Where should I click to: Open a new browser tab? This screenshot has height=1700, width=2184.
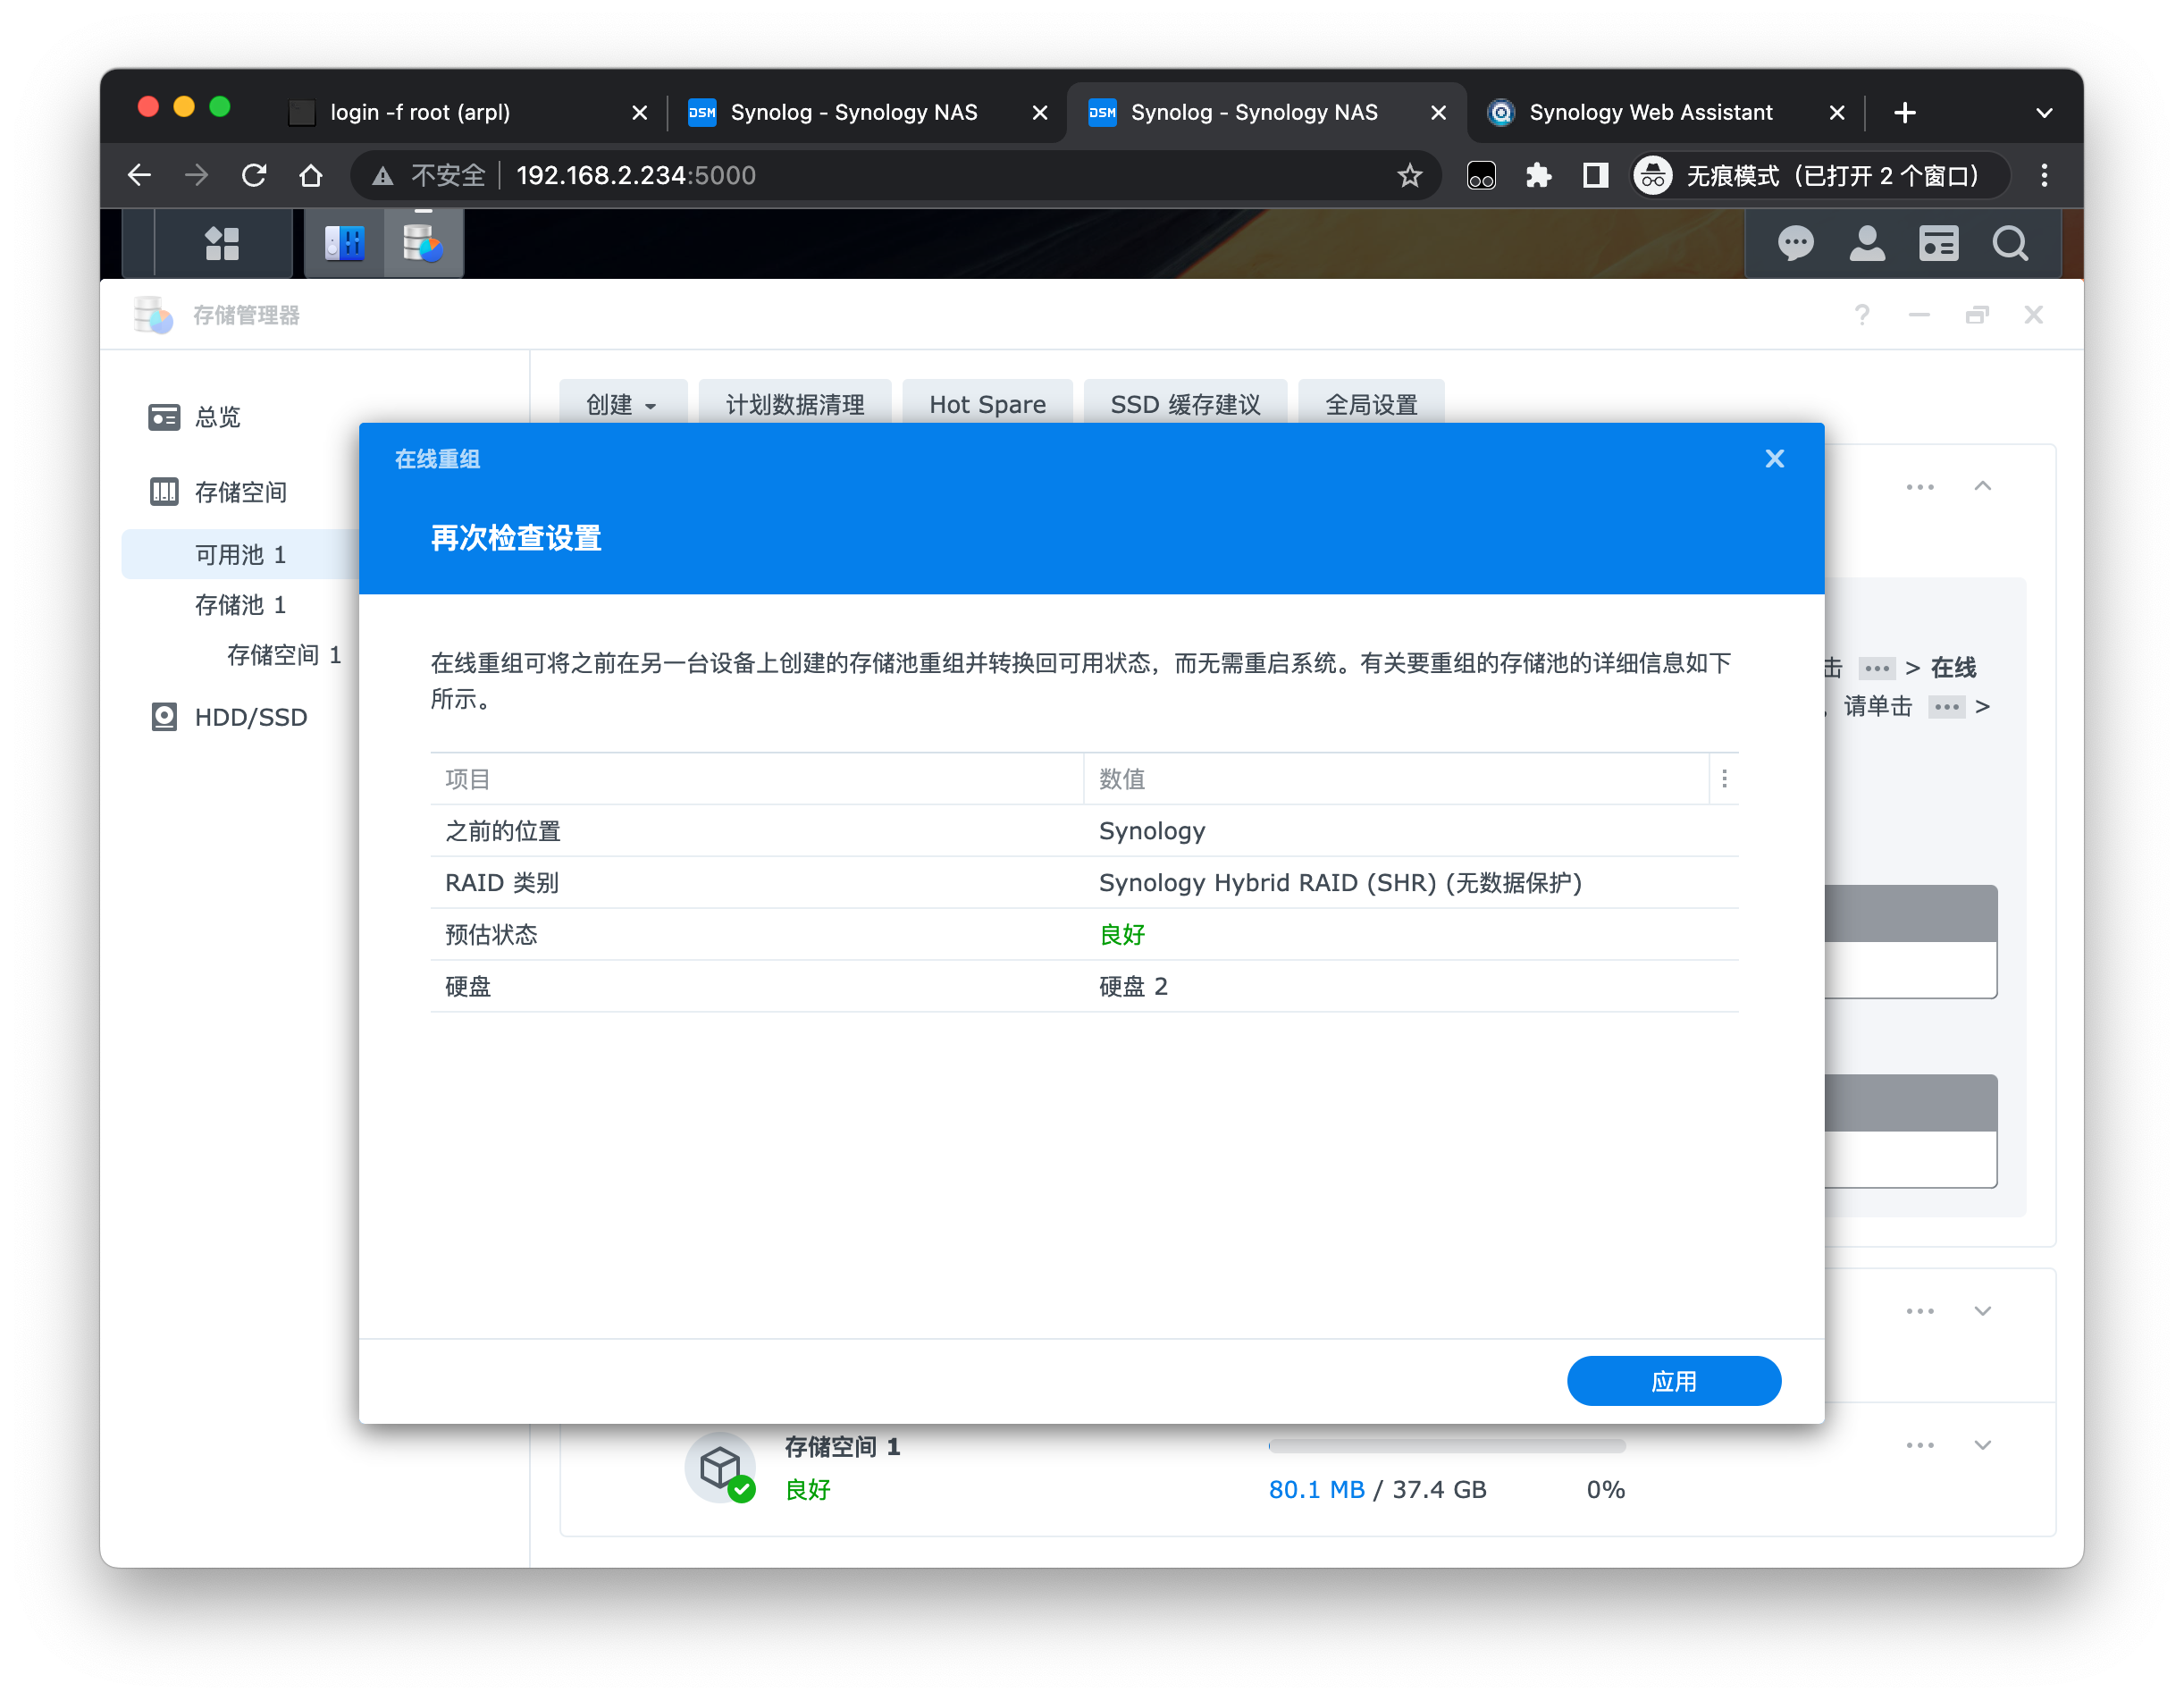pos(1904,112)
